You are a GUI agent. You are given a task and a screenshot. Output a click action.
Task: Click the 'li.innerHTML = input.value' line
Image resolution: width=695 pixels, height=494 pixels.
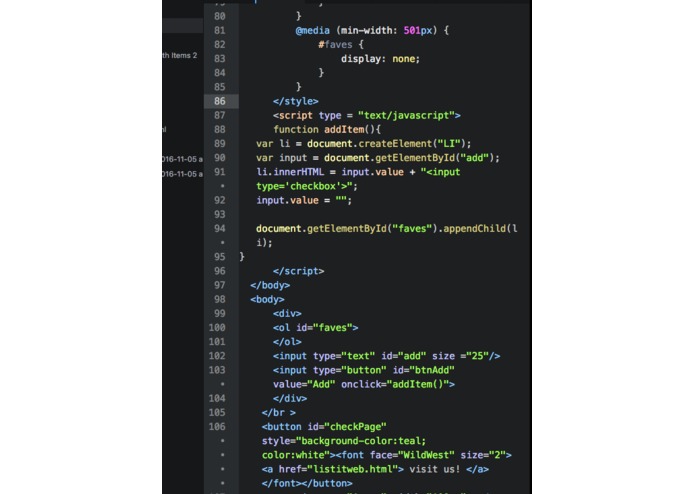pos(358,172)
